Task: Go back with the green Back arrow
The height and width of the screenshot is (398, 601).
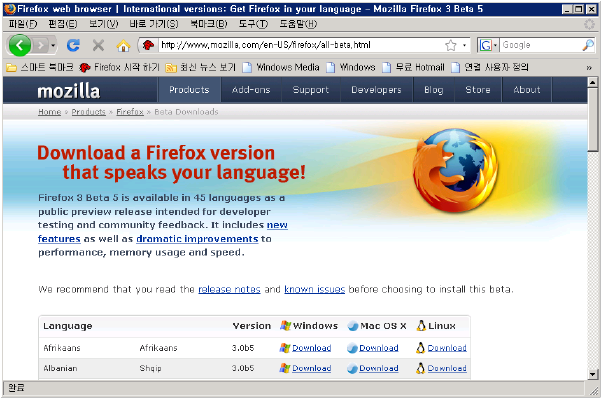Action: click(20, 45)
